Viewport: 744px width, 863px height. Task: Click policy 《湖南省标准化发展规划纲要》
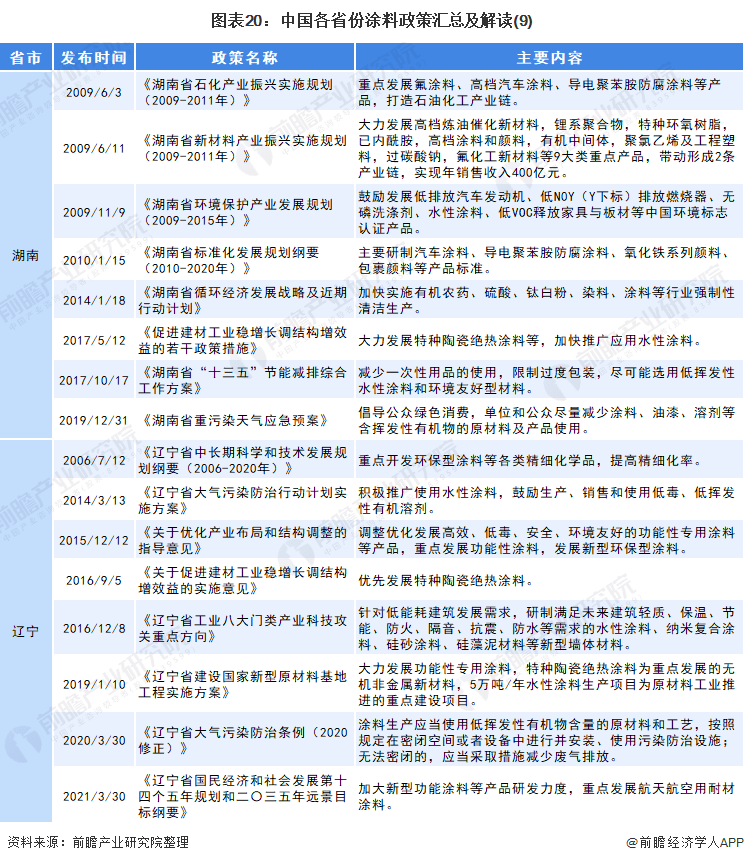(229, 260)
